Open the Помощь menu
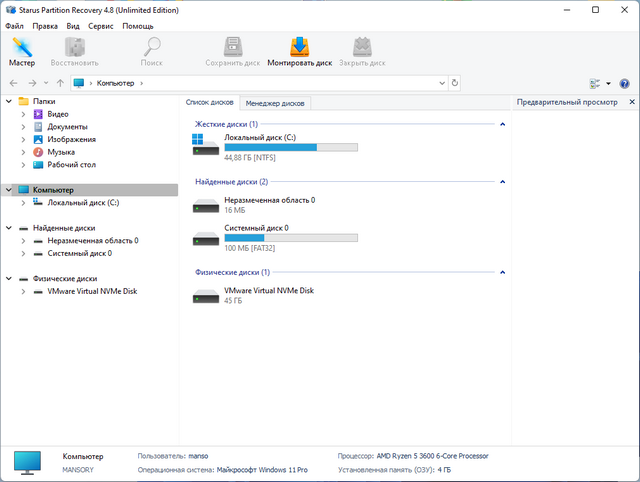The width and height of the screenshot is (640, 482). 137,25
